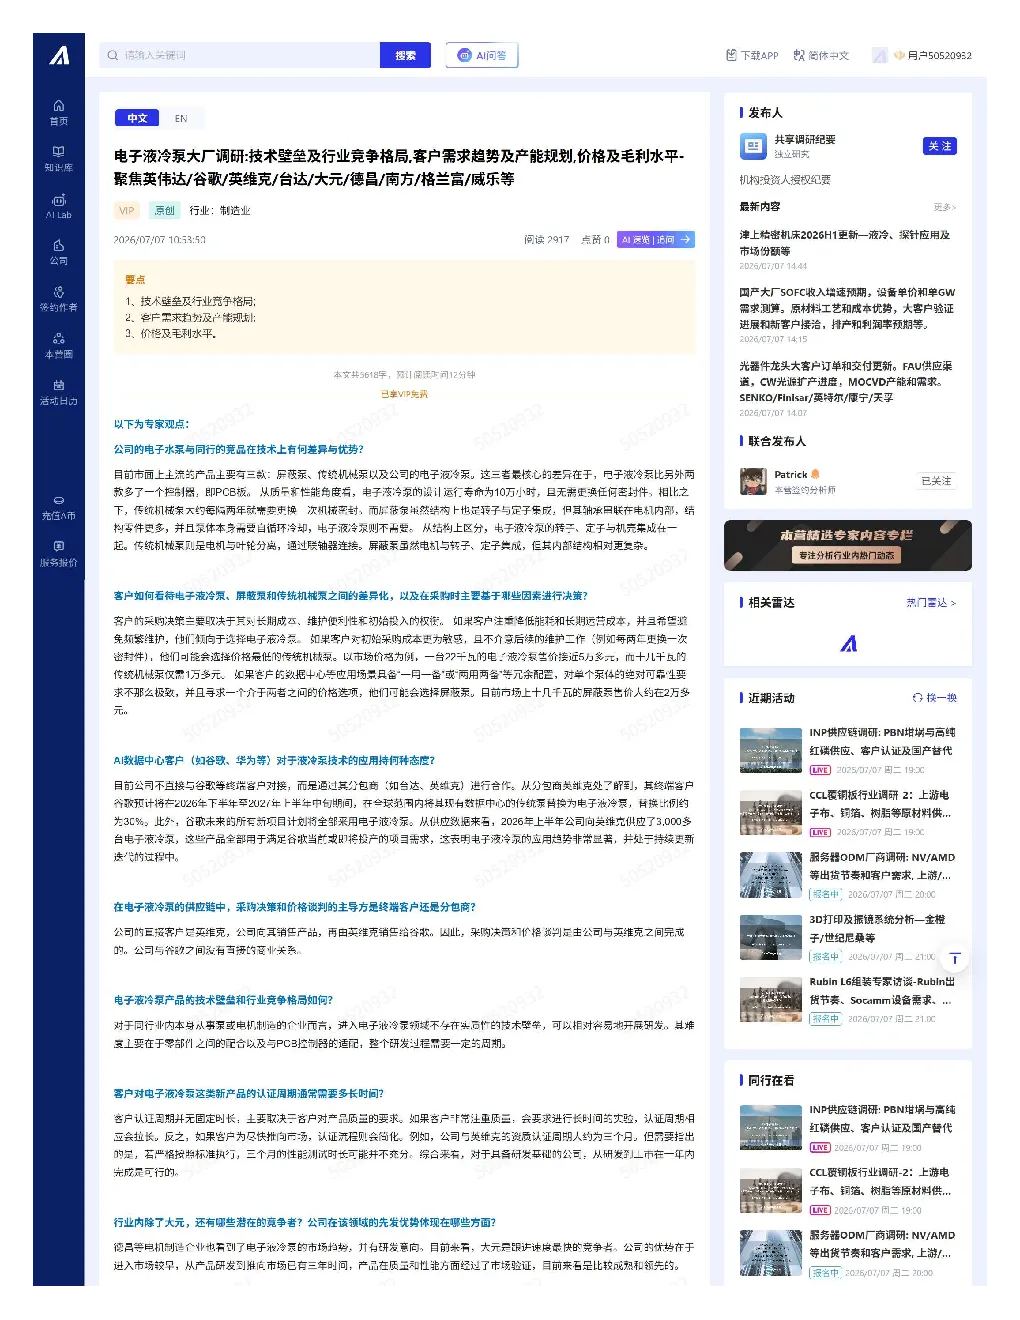Open 服务报价 service pricing in the sidebar

pos(59,553)
